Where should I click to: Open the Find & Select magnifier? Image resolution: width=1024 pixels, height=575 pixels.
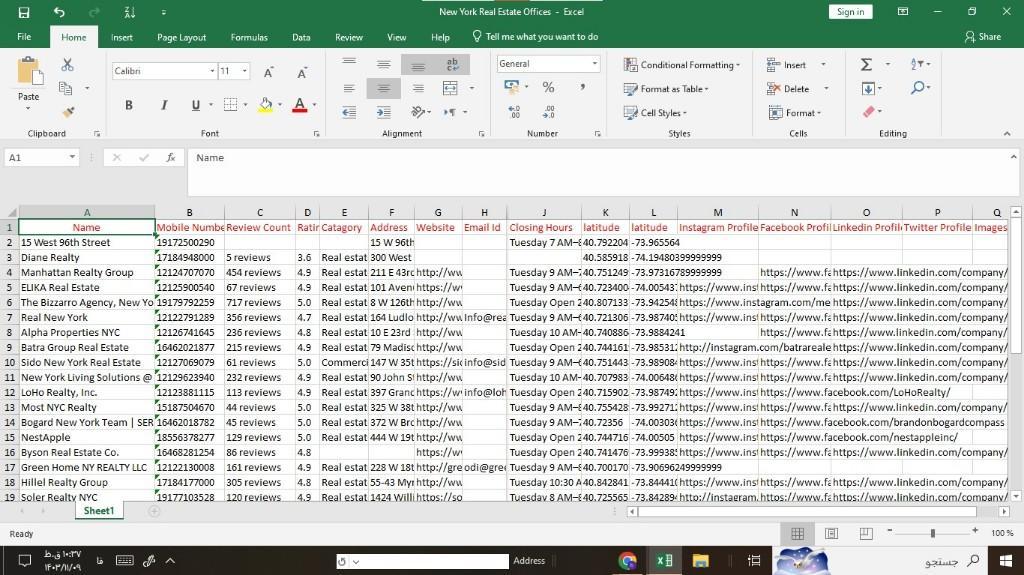[918, 88]
